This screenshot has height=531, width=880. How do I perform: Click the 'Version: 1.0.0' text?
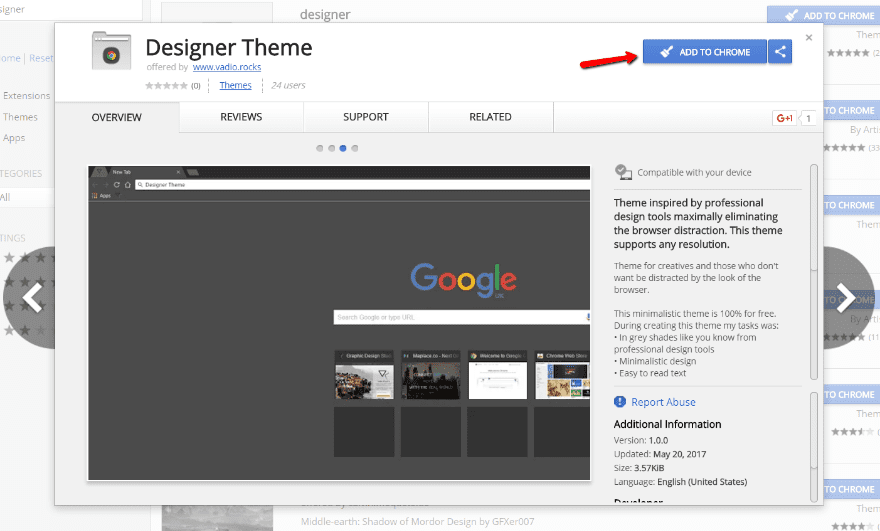(640, 440)
